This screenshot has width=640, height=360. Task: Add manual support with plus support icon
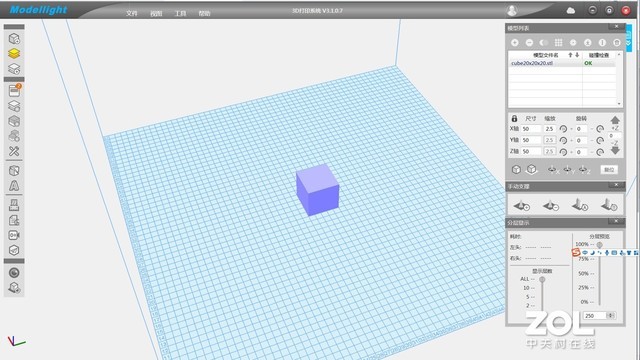tap(522, 205)
